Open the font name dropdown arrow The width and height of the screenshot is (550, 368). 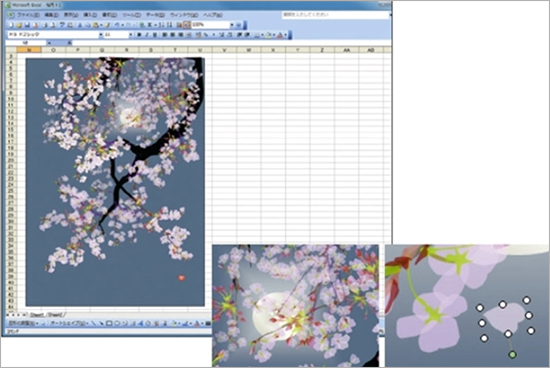101,35
